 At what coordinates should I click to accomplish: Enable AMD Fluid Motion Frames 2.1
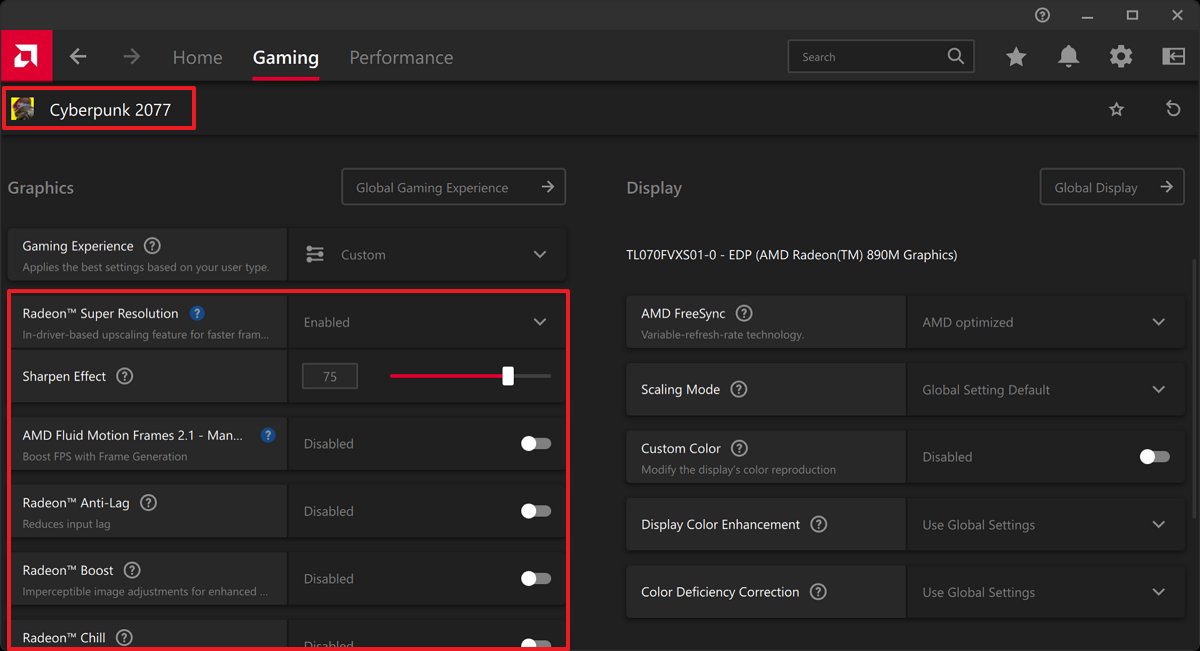[x=536, y=443]
